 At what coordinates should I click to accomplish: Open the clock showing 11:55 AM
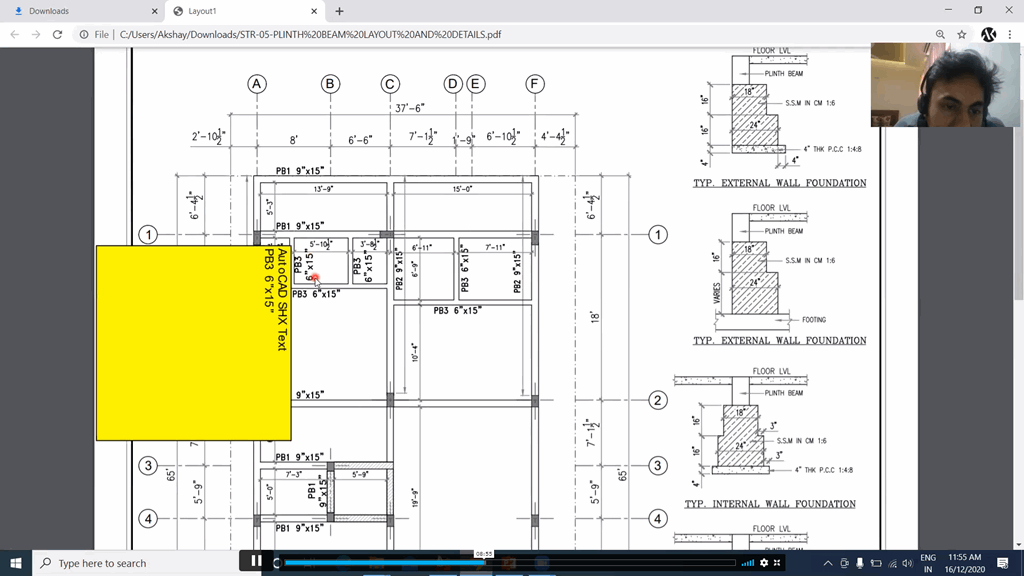tap(965, 563)
